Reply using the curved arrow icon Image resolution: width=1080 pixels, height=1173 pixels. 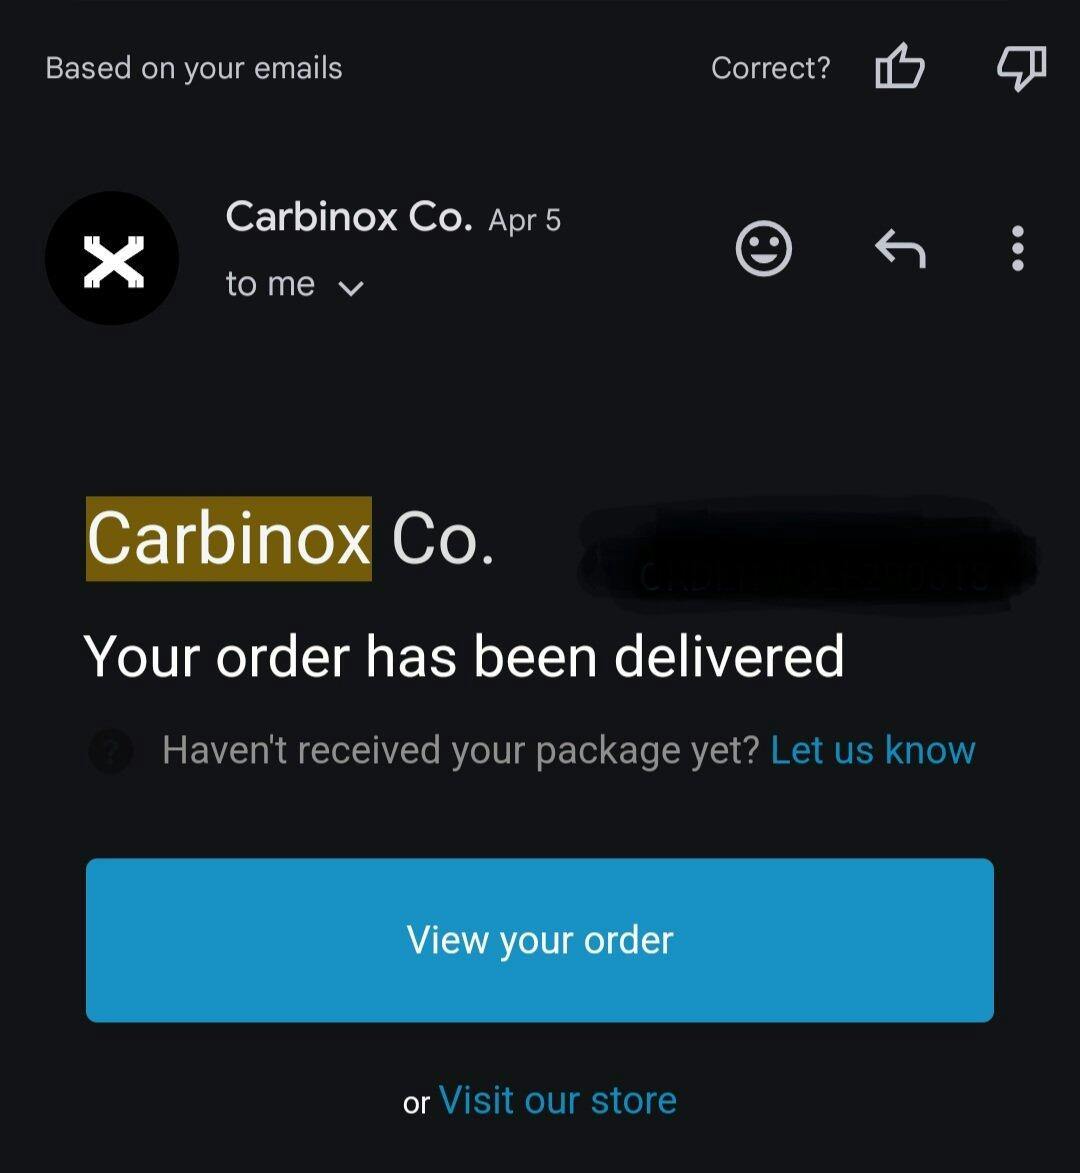click(900, 248)
